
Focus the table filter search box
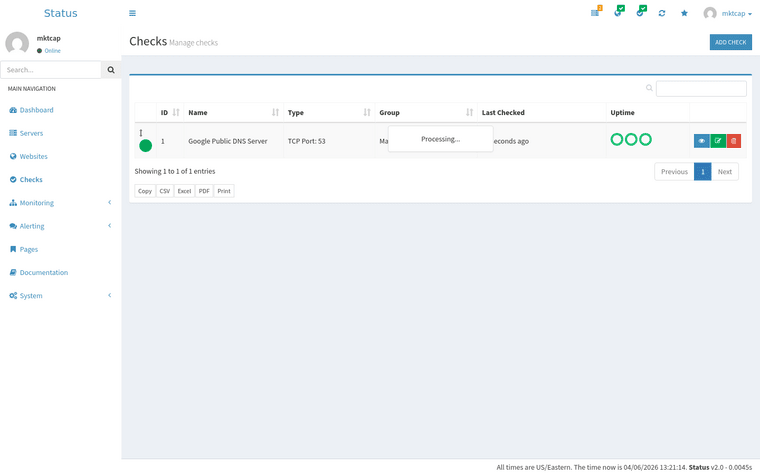click(x=701, y=89)
